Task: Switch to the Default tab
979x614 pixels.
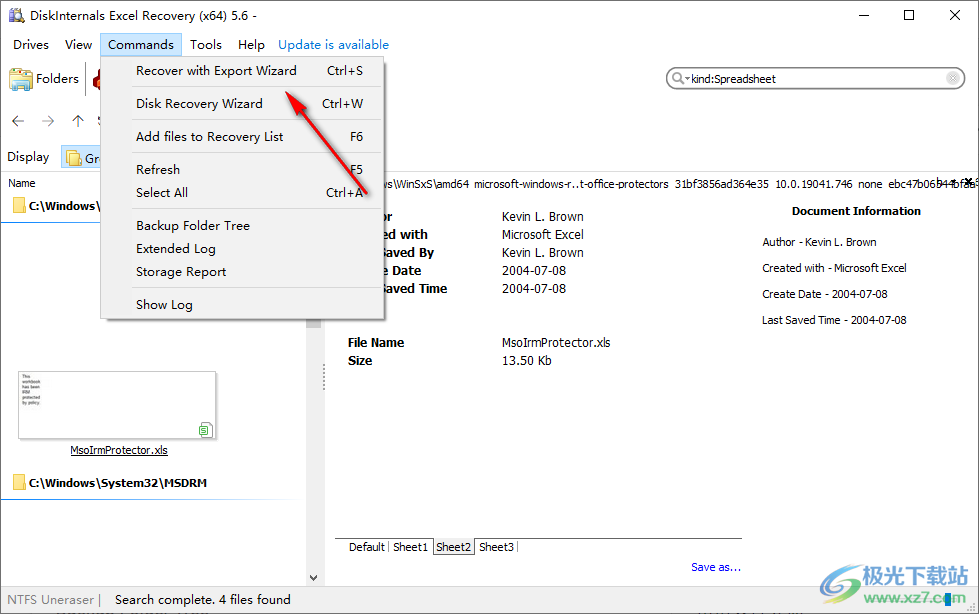Action: tap(367, 547)
